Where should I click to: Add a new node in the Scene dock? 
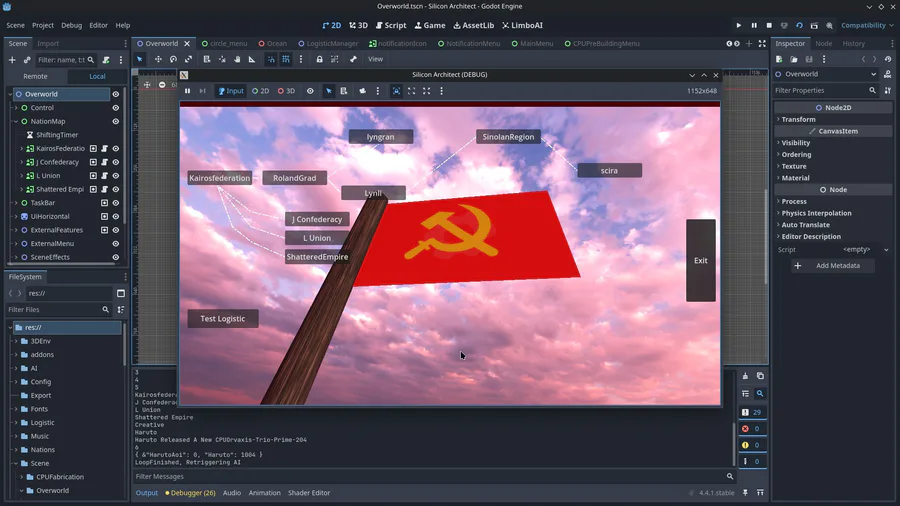(x=12, y=60)
